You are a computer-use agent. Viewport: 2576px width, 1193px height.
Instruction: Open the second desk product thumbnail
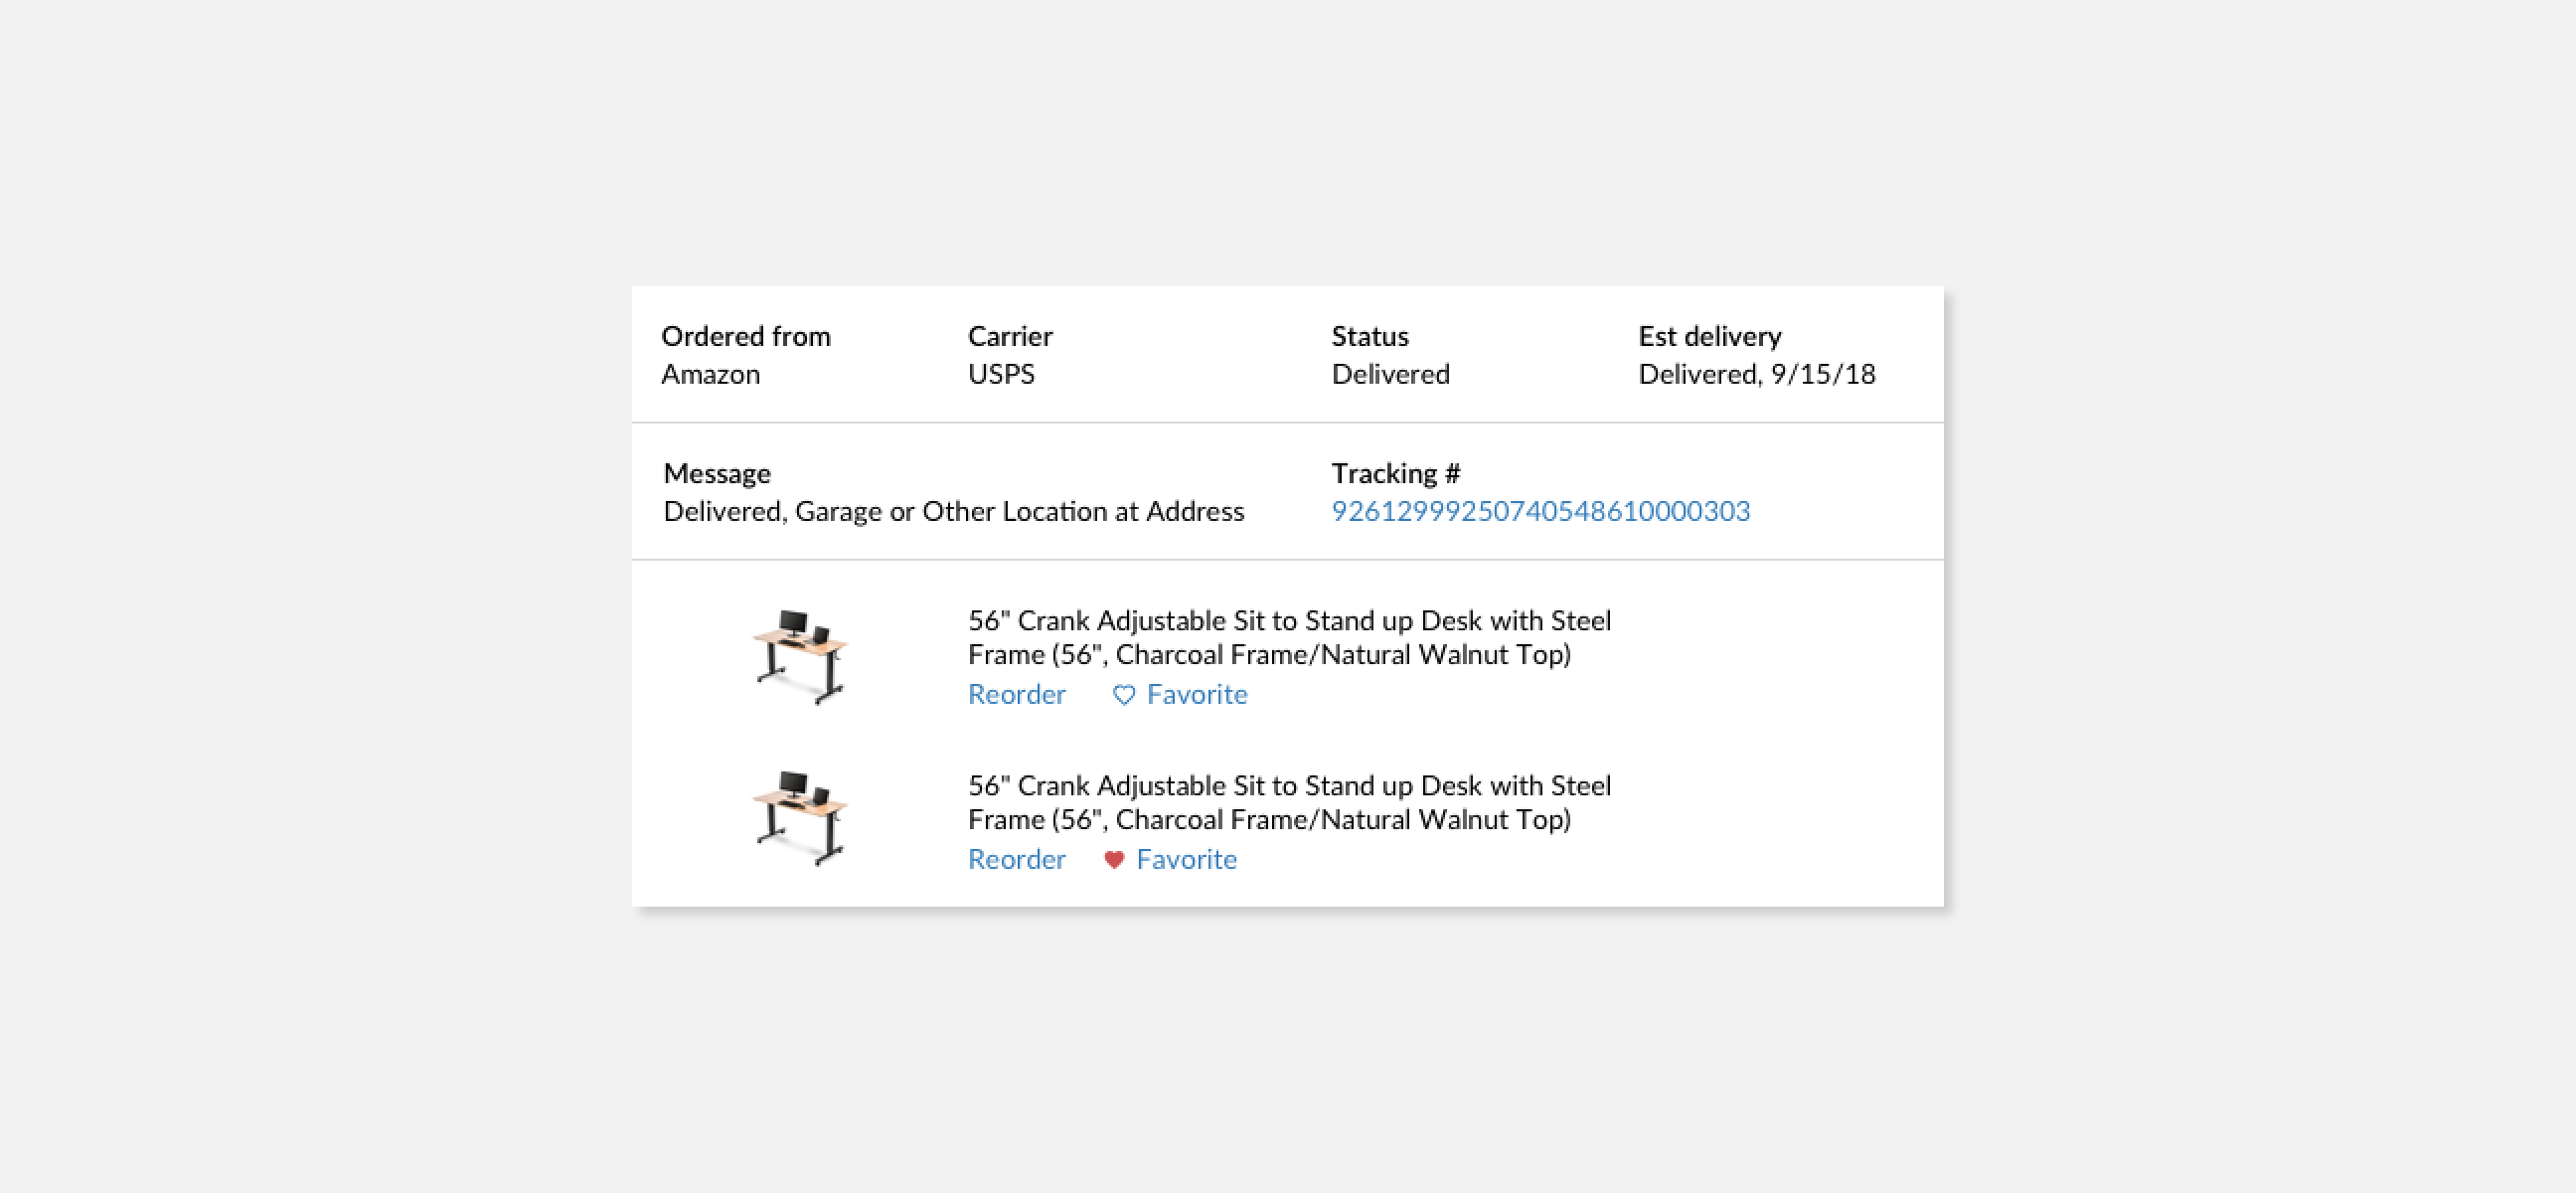[799, 818]
